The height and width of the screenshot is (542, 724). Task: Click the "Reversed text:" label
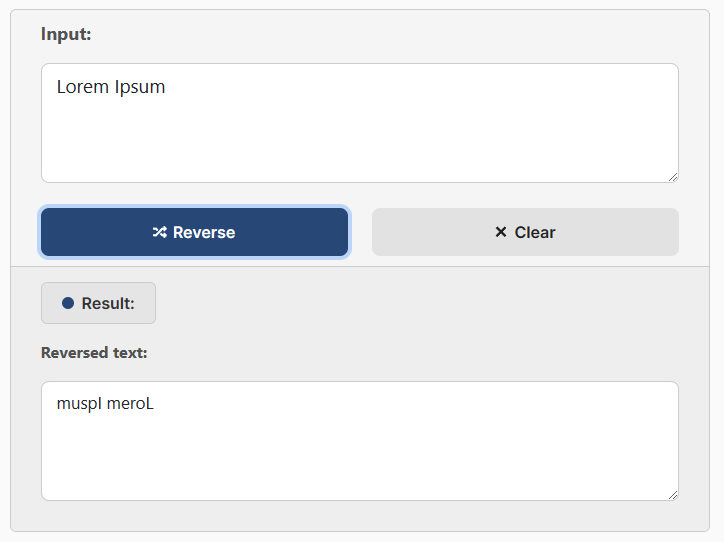click(x=94, y=353)
